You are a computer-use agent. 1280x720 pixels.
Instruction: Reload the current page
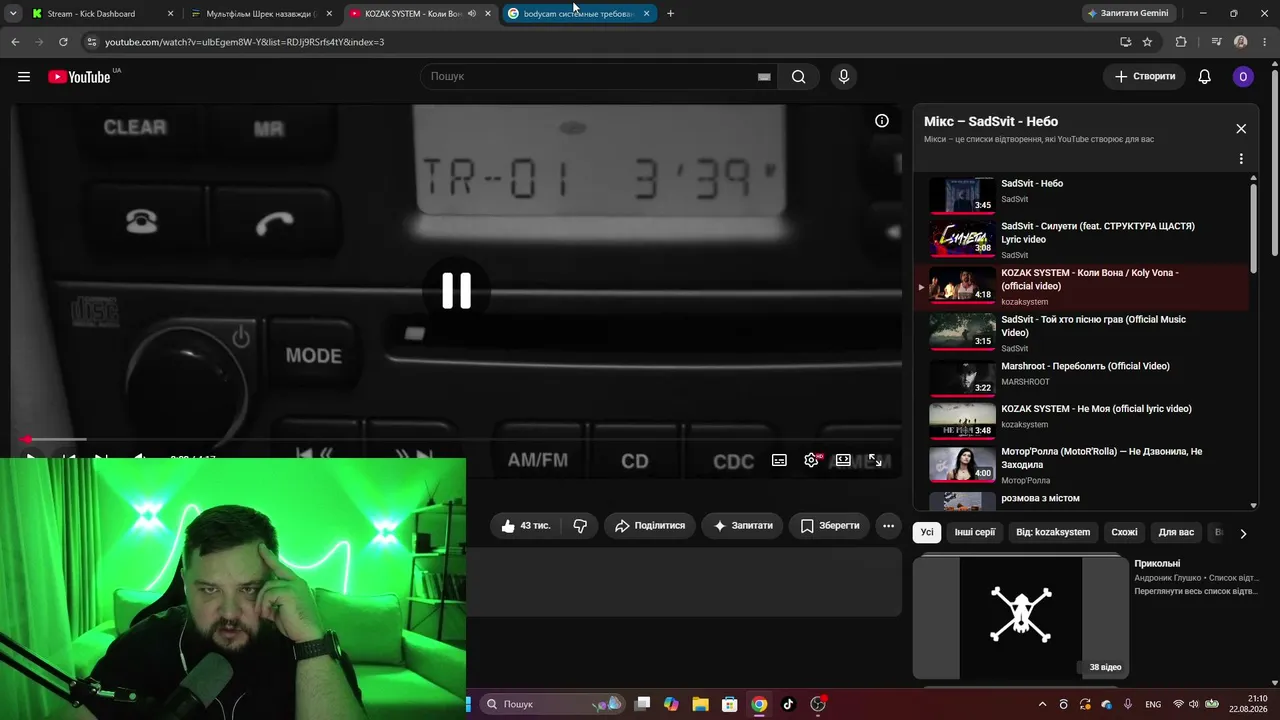tap(63, 42)
